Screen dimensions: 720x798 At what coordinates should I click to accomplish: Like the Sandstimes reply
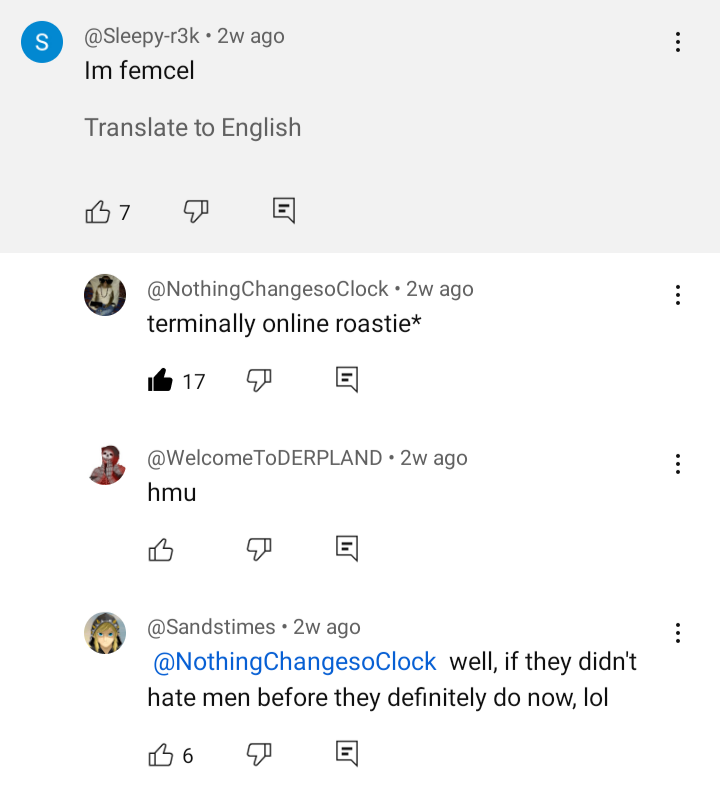[x=160, y=755]
